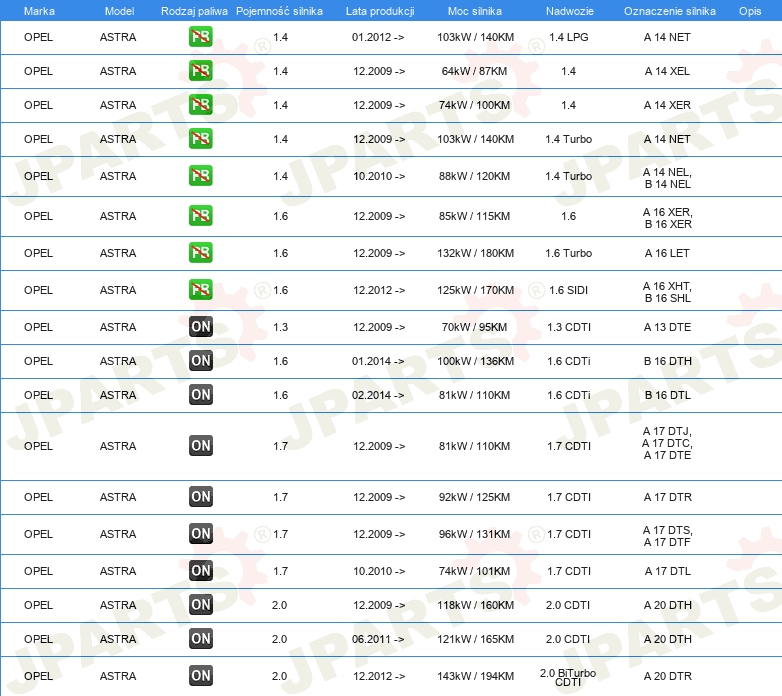Select the A 14 NEL, B 14 NEL engine code
782x696 pixels.
[x=667, y=178]
